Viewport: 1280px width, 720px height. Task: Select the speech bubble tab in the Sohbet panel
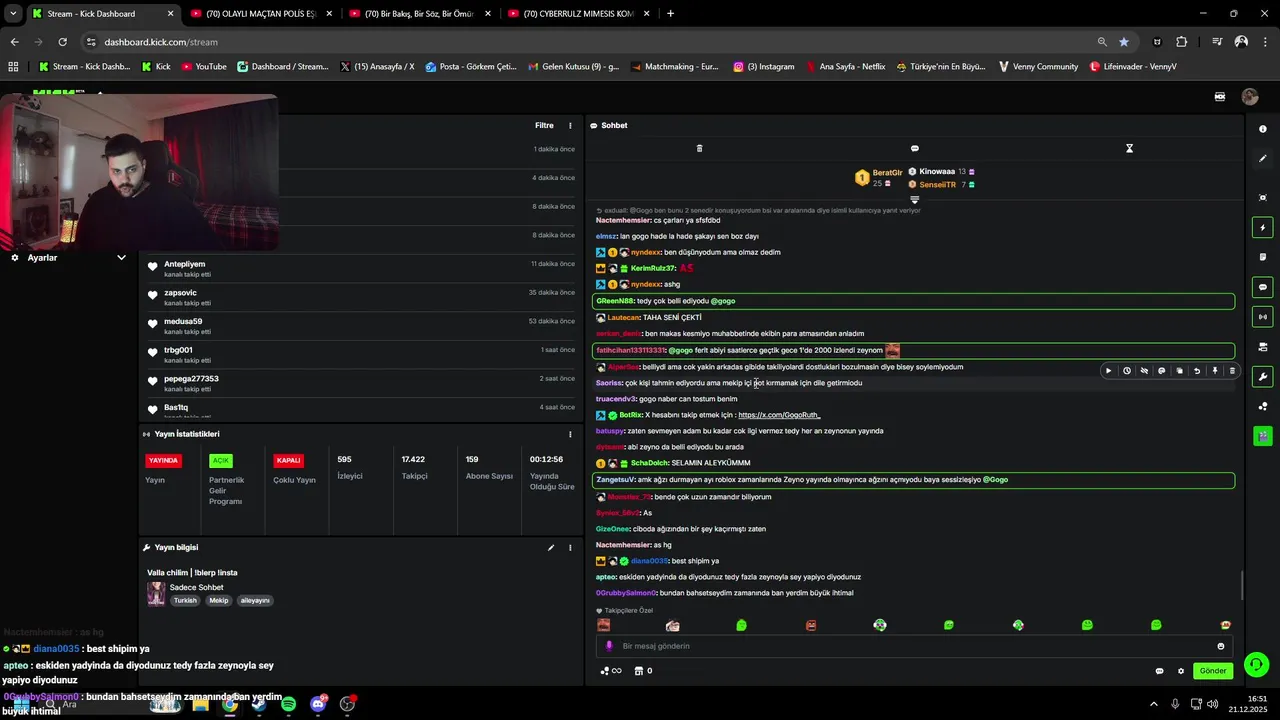[914, 148]
